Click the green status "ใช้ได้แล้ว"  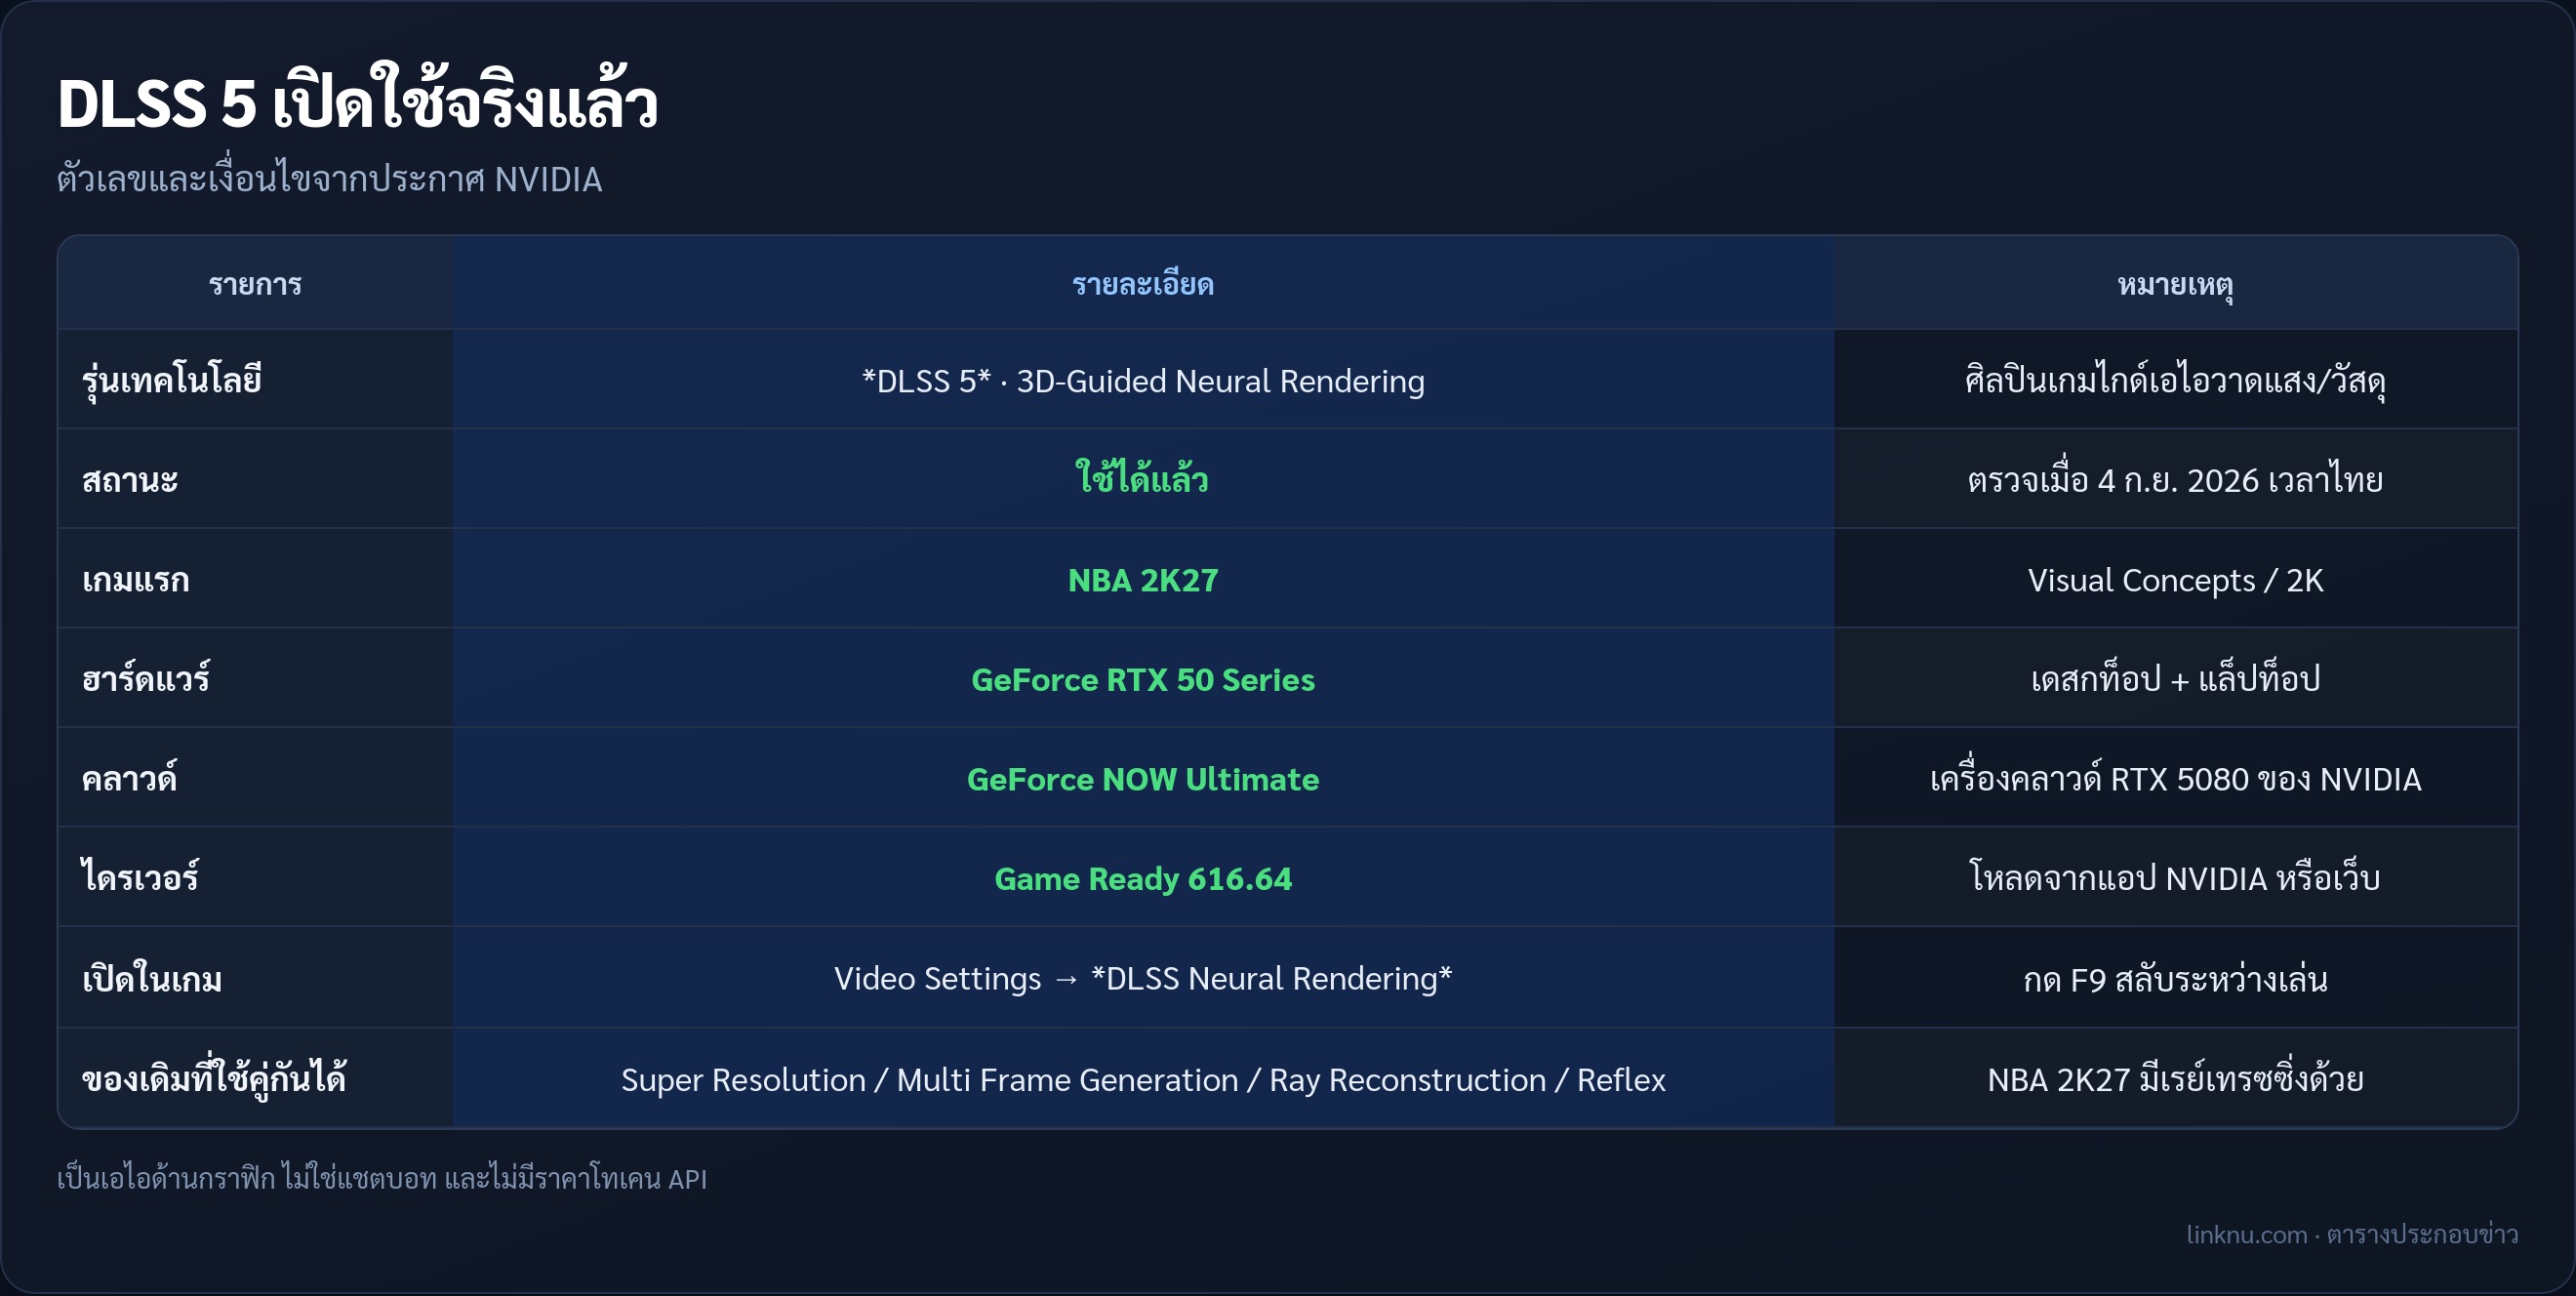[1142, 477]
